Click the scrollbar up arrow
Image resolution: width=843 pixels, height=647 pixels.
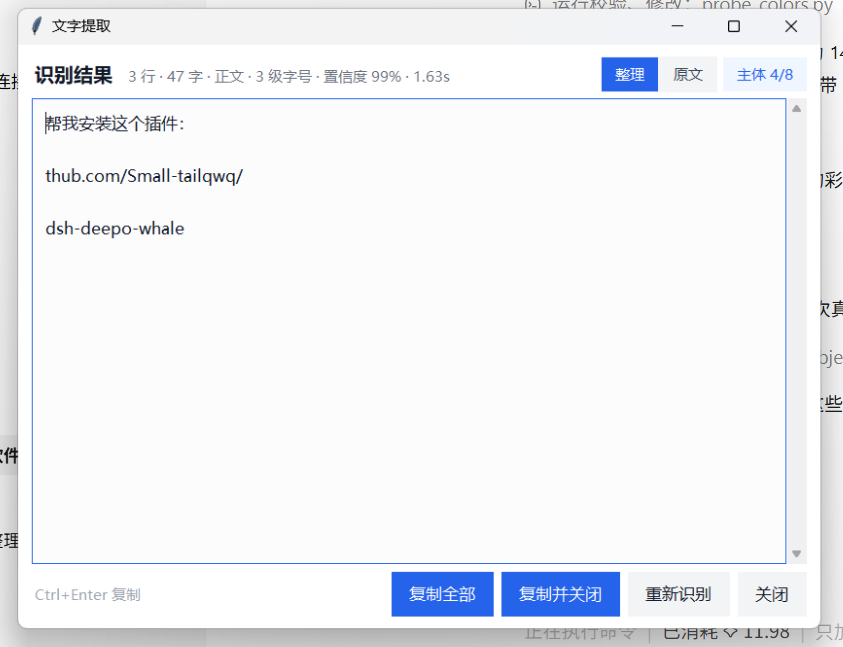797,109
